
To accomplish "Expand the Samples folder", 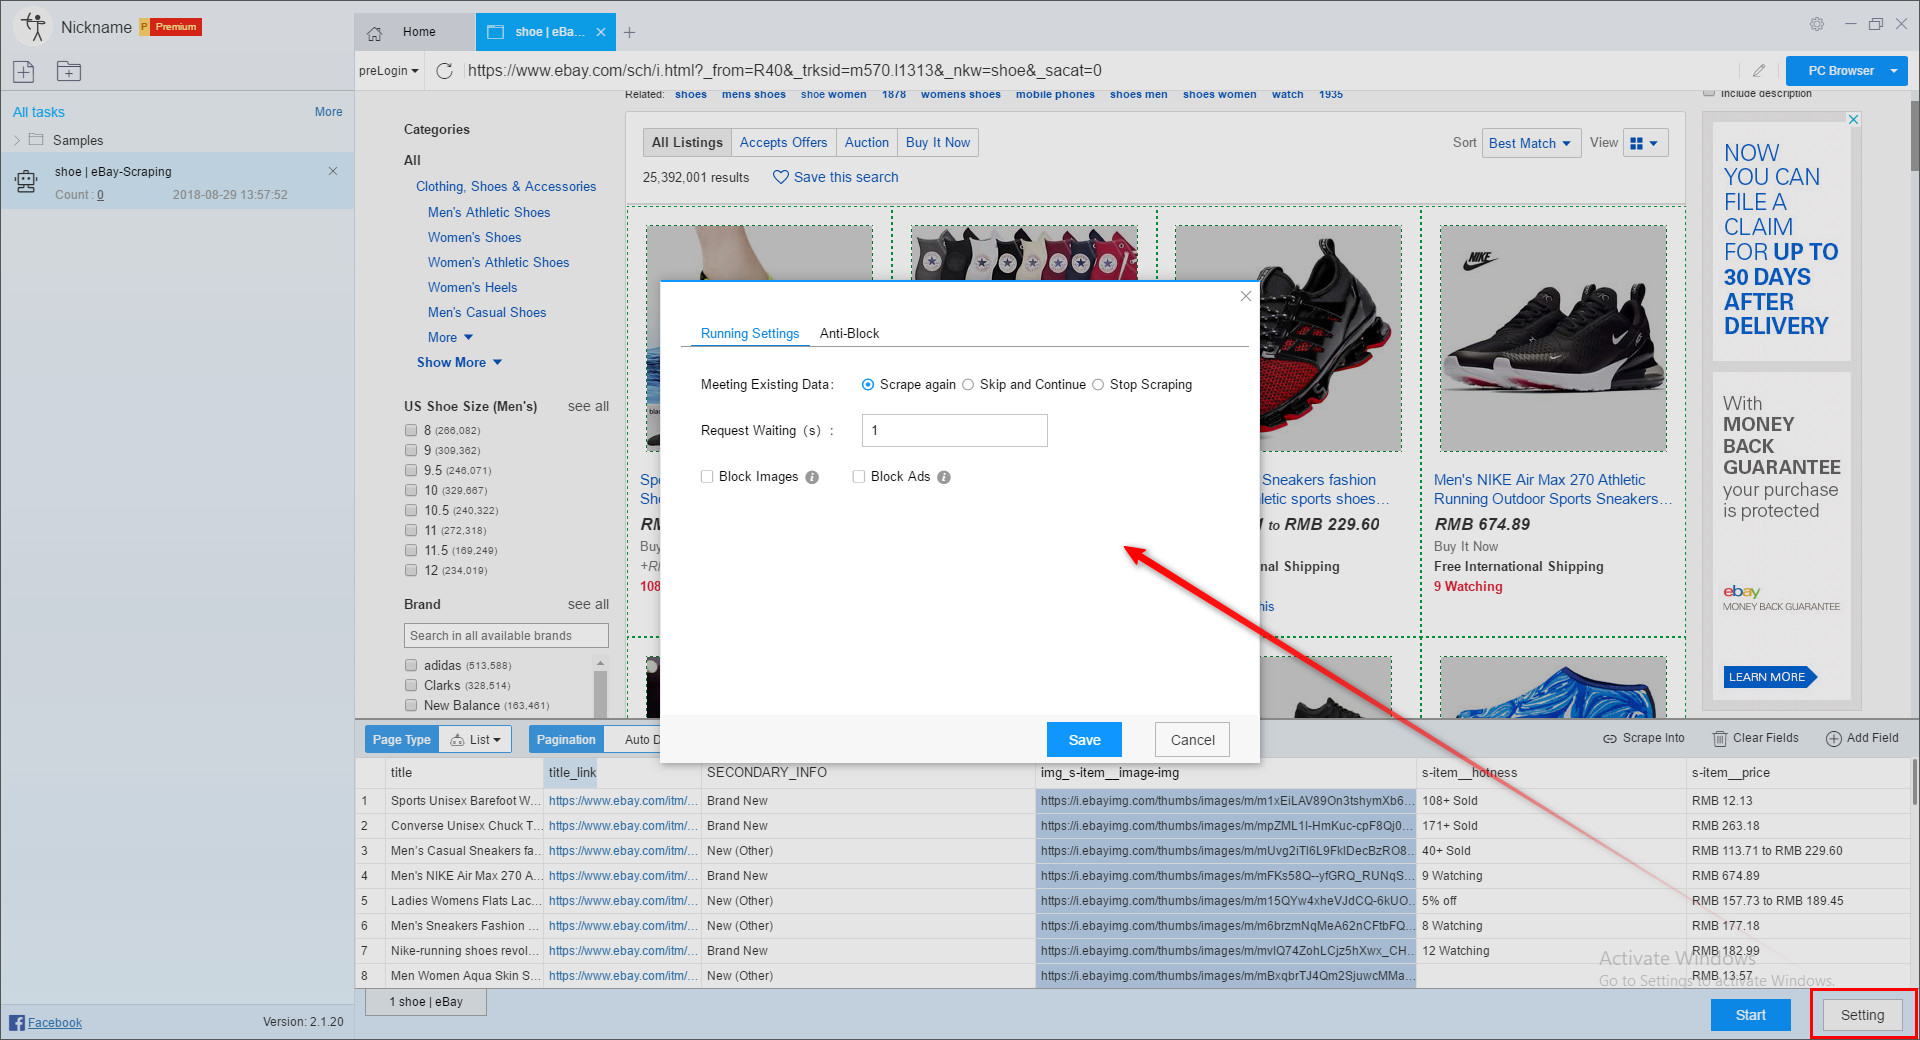I will pyautogui.click(x=17, y=140).
